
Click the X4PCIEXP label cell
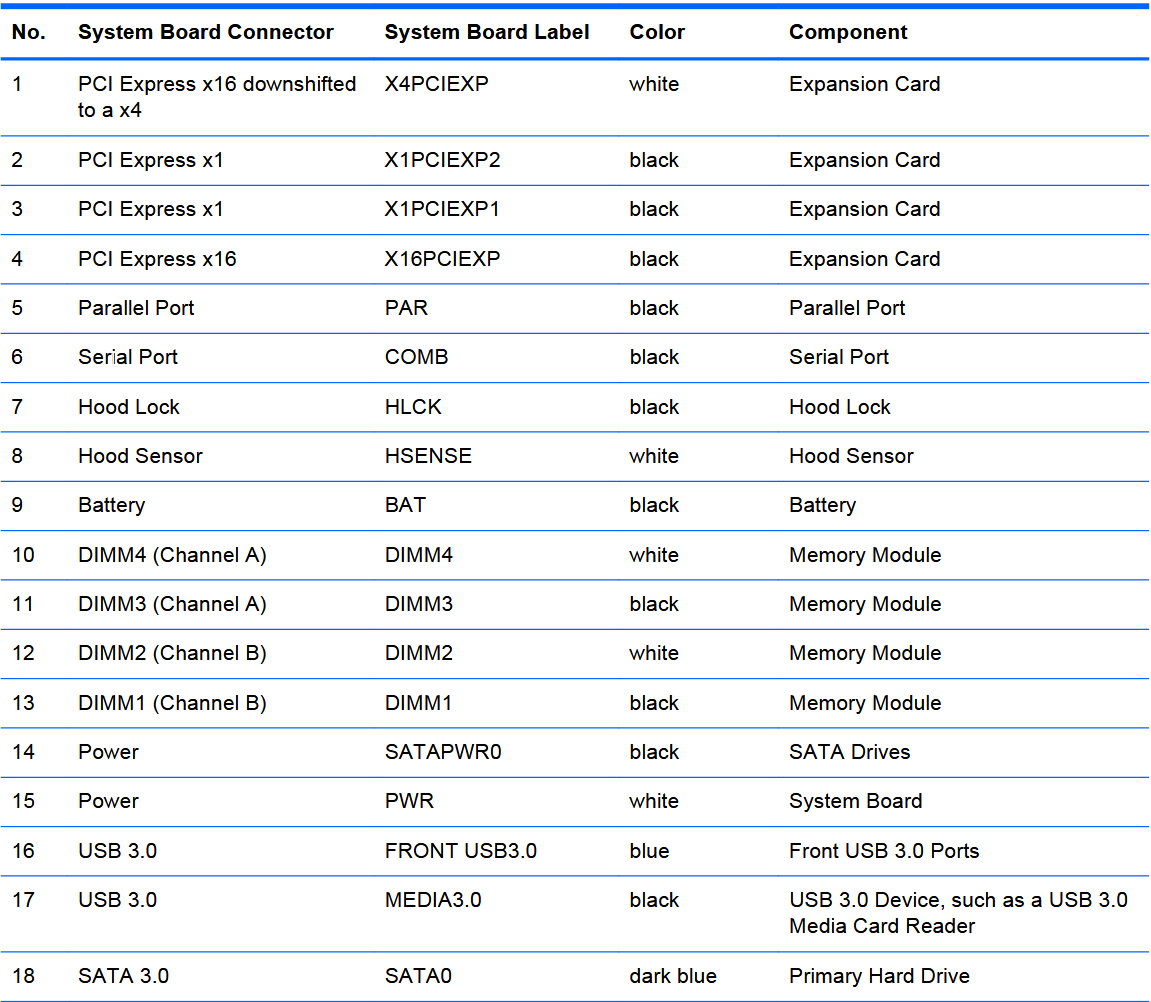pyautogui.click(x=437, y=84)
